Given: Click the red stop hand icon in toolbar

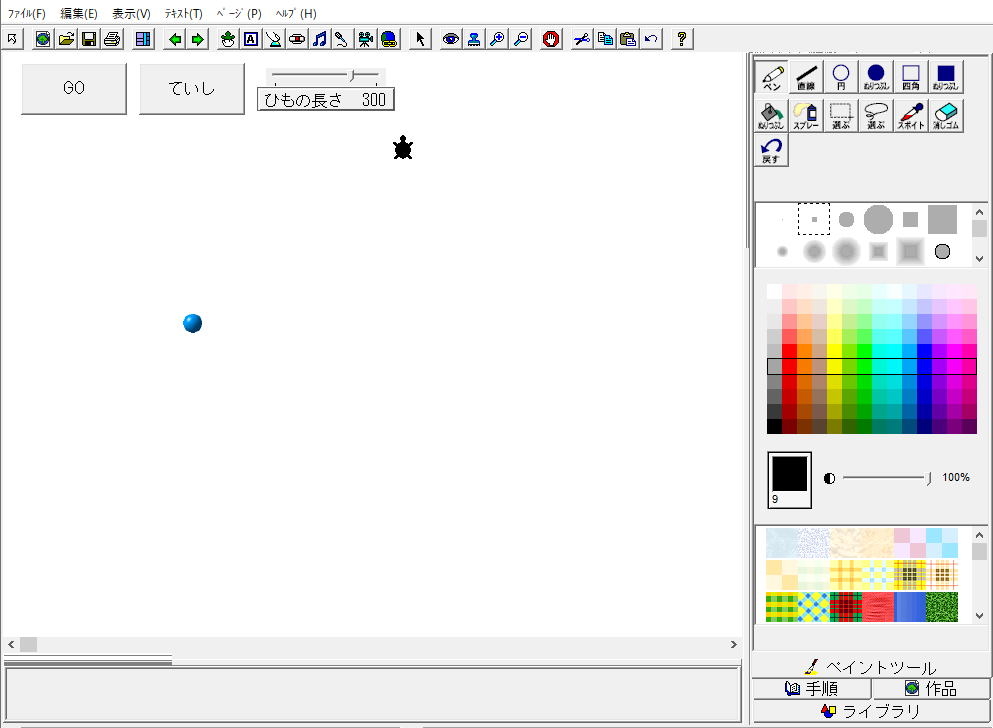Looking at the screenshot, I should pyautogui.click(x=551, y=39).
